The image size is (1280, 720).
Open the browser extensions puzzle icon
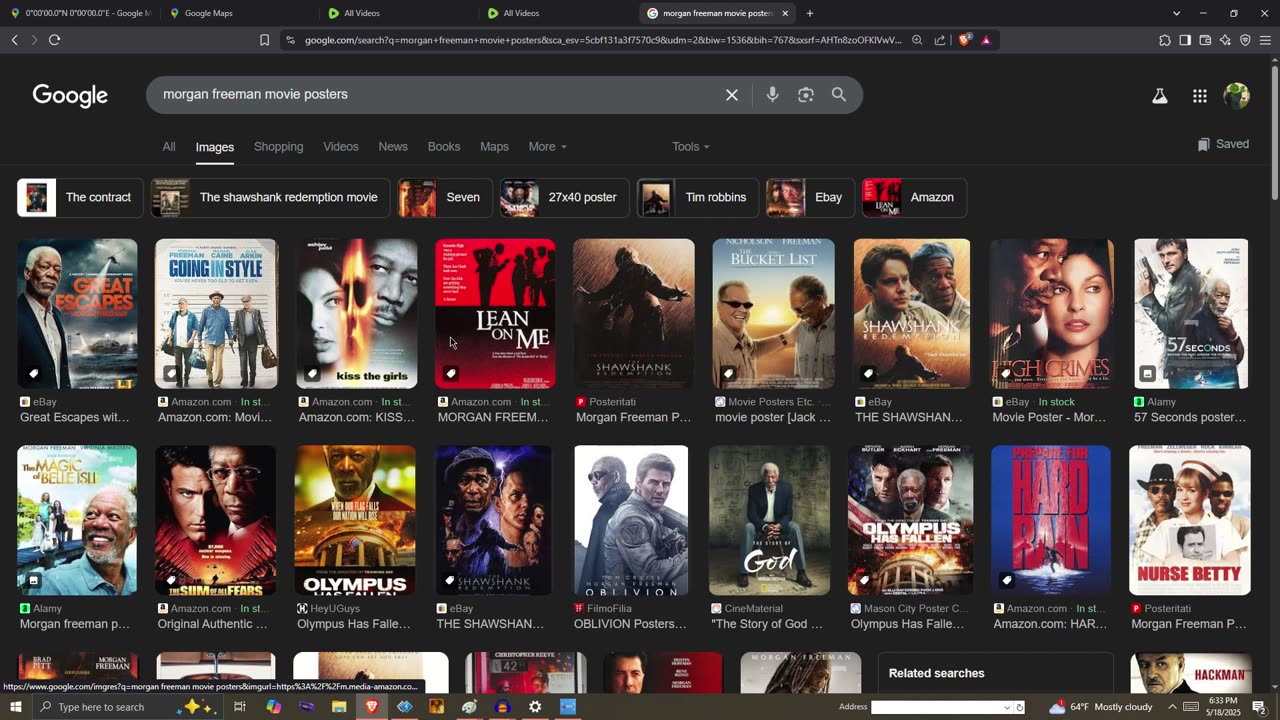1165,40
